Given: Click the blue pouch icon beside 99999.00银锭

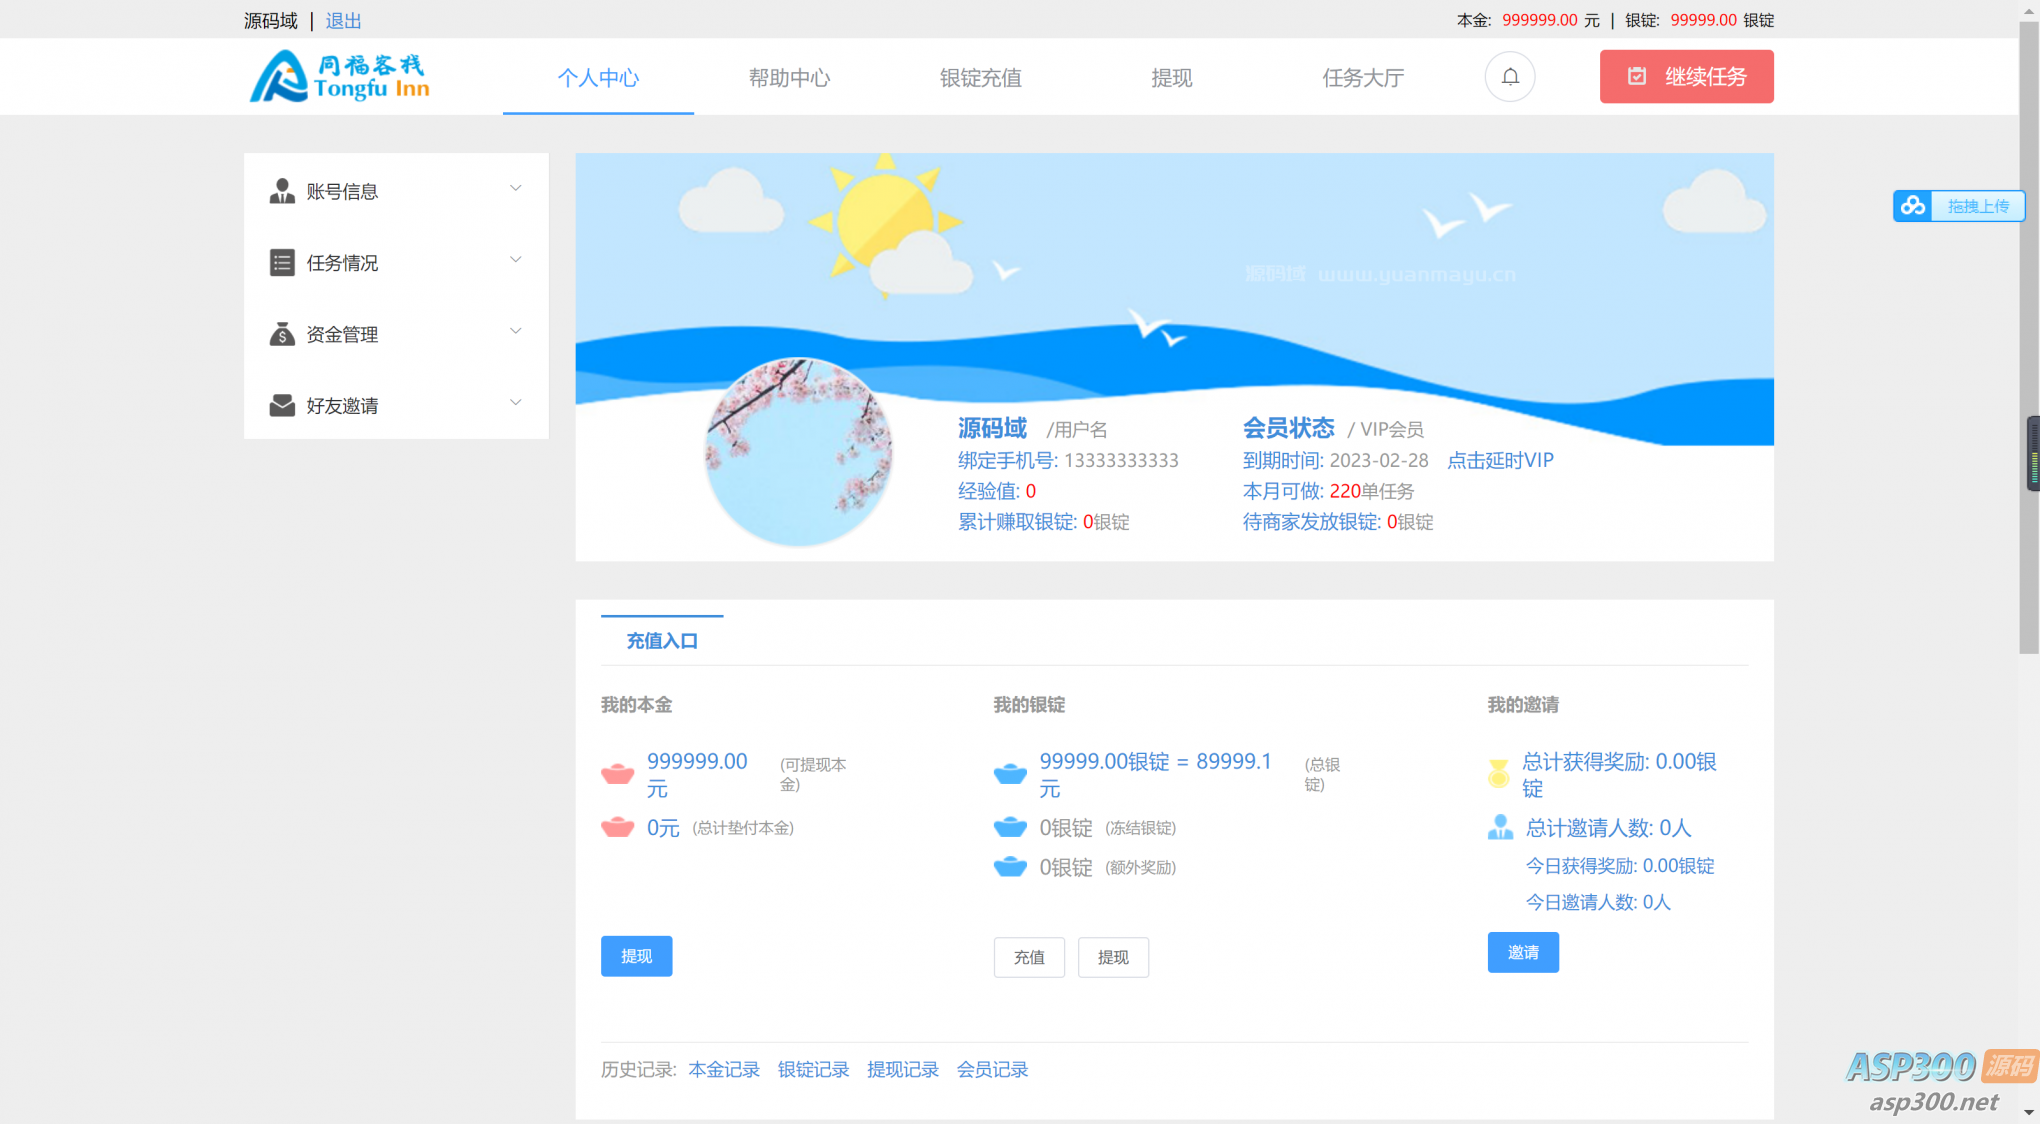Looking at the screenshot, I should 1010,773.
